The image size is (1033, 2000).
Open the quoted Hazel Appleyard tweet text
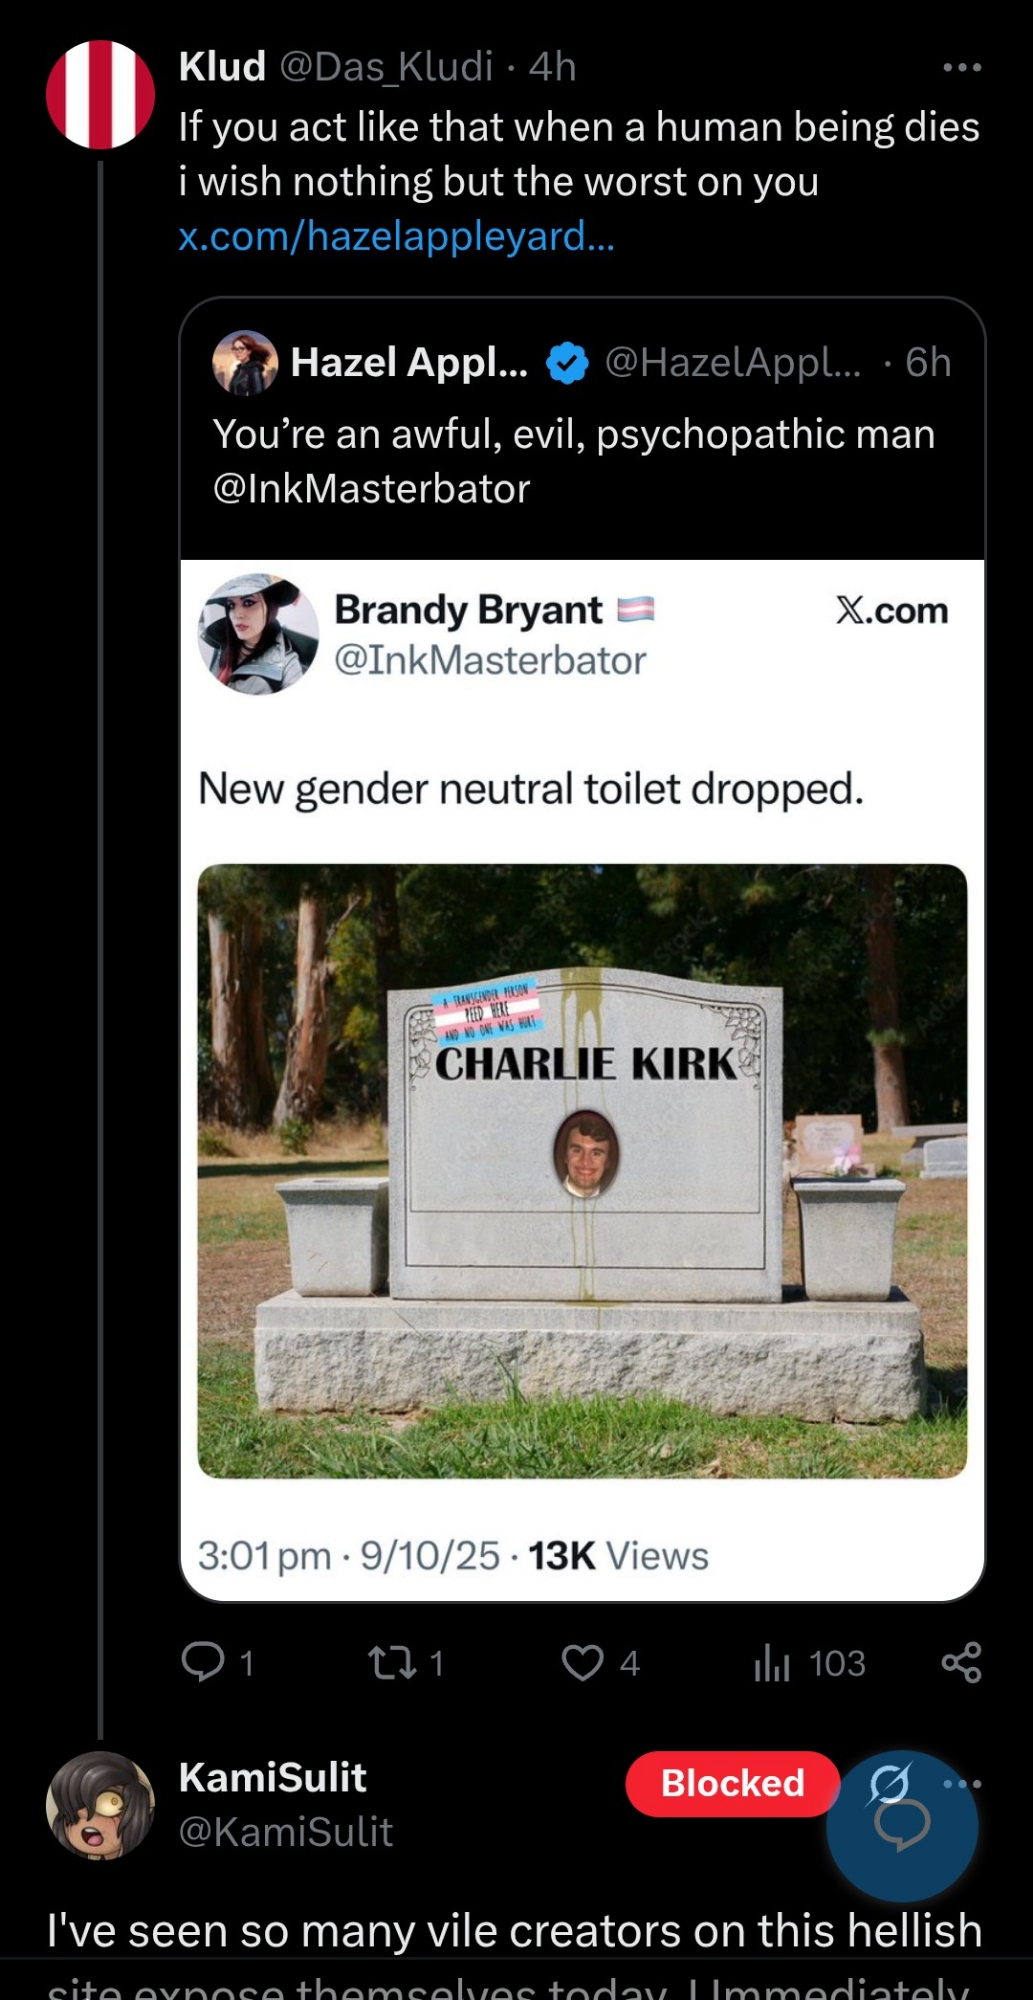[x=573, y=461]
